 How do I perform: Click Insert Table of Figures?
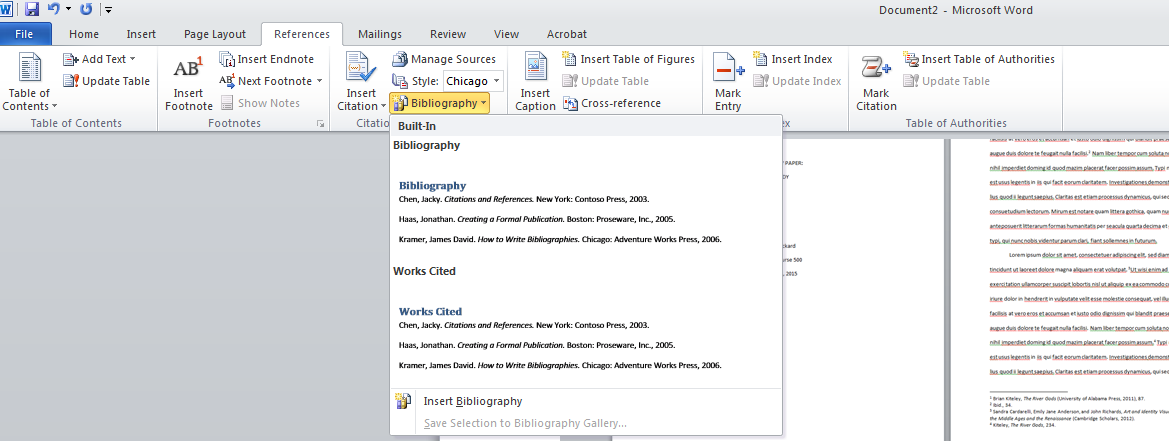pos(628,59)
